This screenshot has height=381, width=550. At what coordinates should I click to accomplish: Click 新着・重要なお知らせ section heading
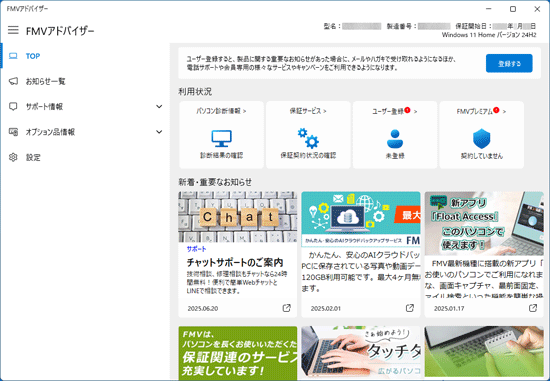click(x=215, y=182)
